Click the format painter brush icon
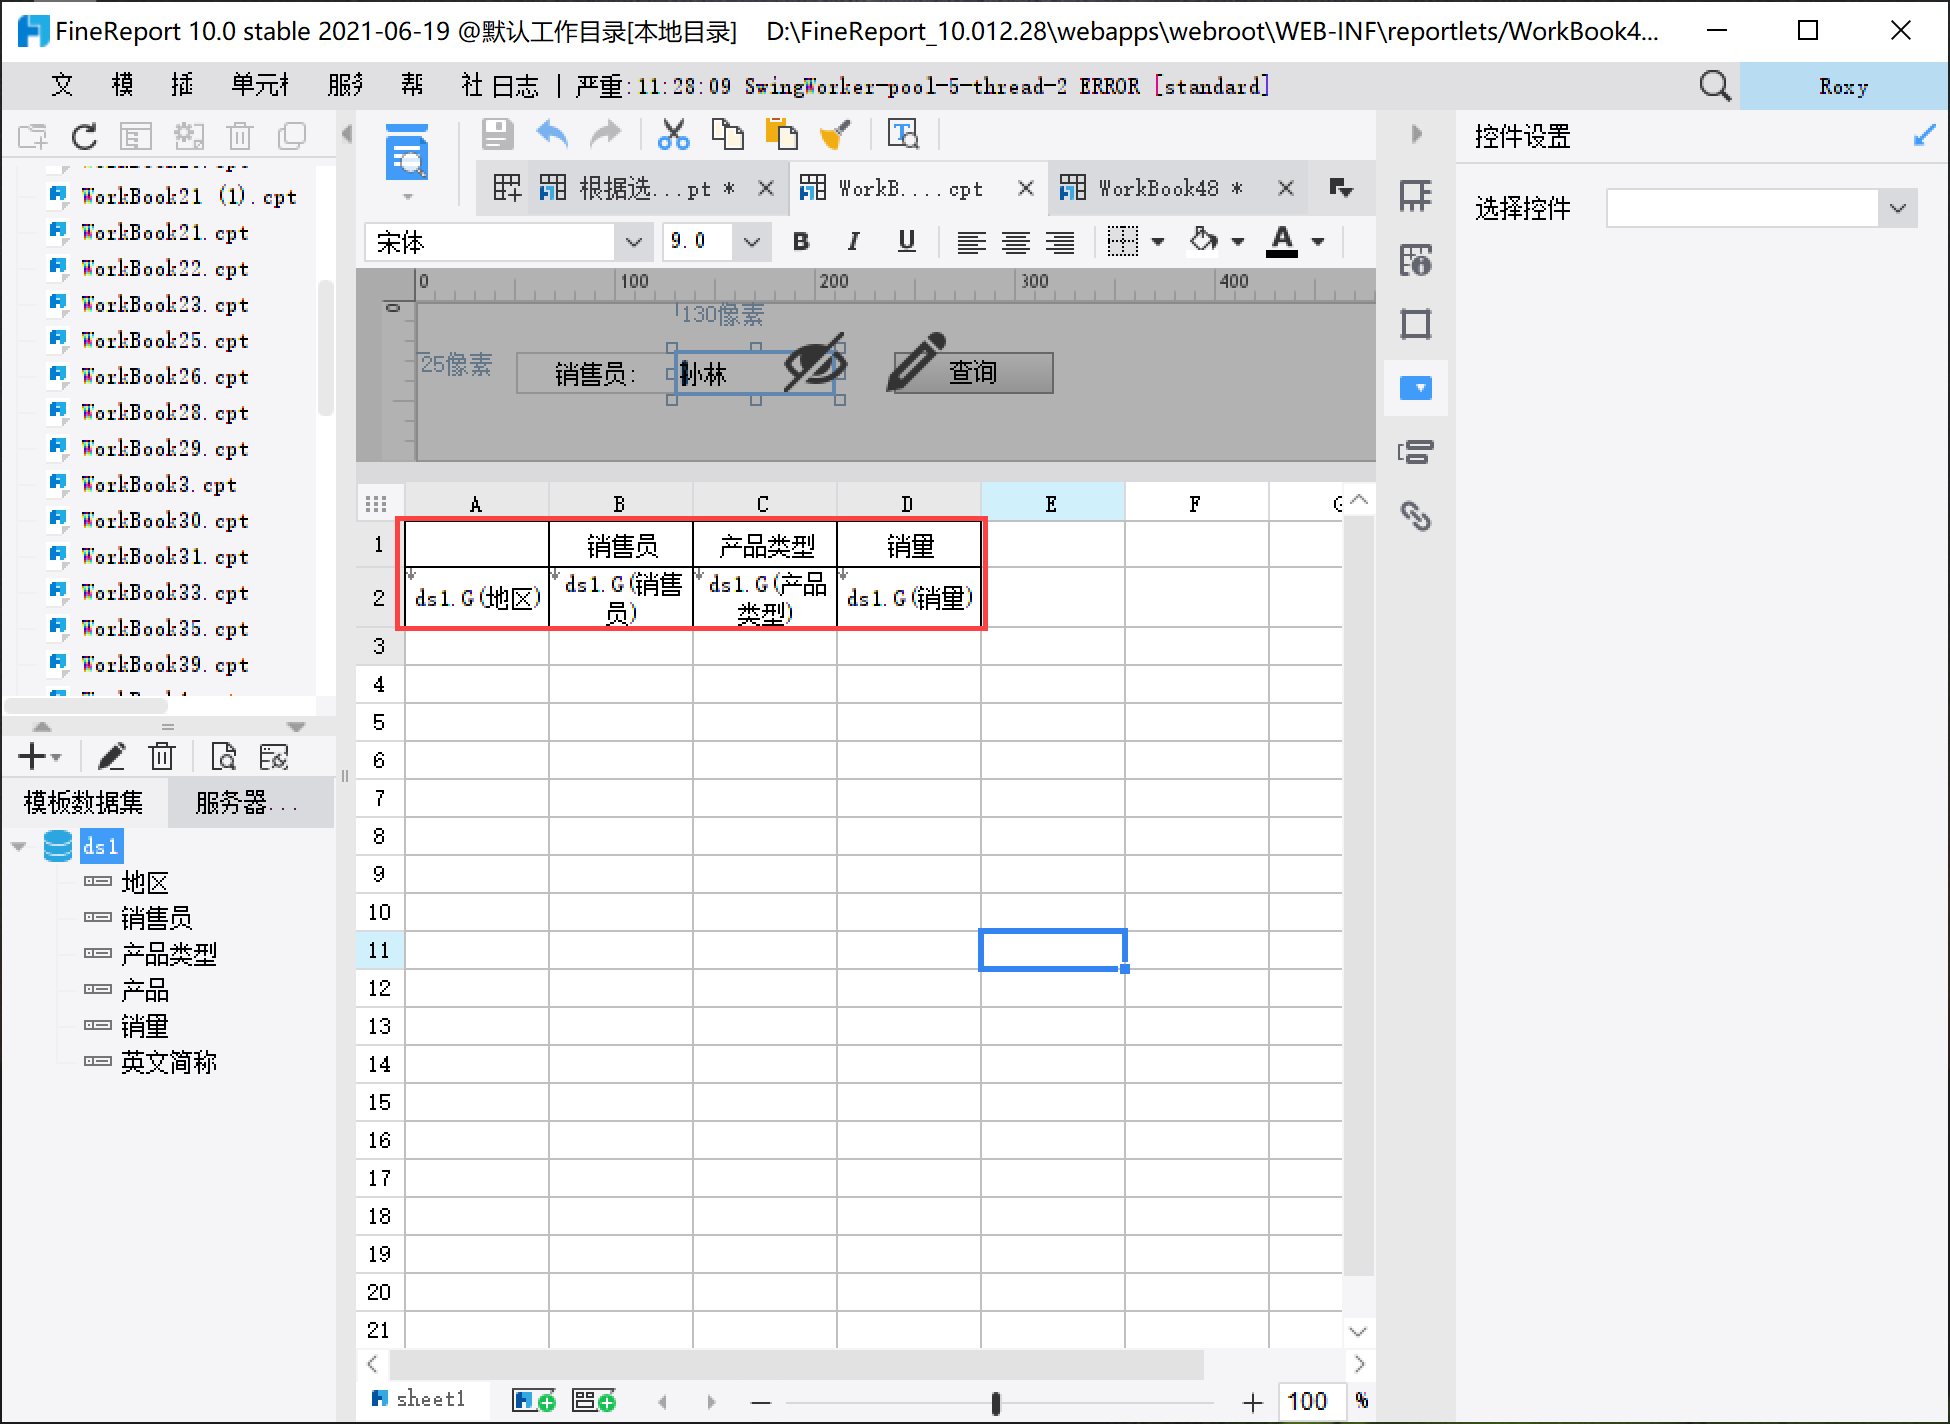Viewport: 1950px width, 1424px height. pos(835,134)
